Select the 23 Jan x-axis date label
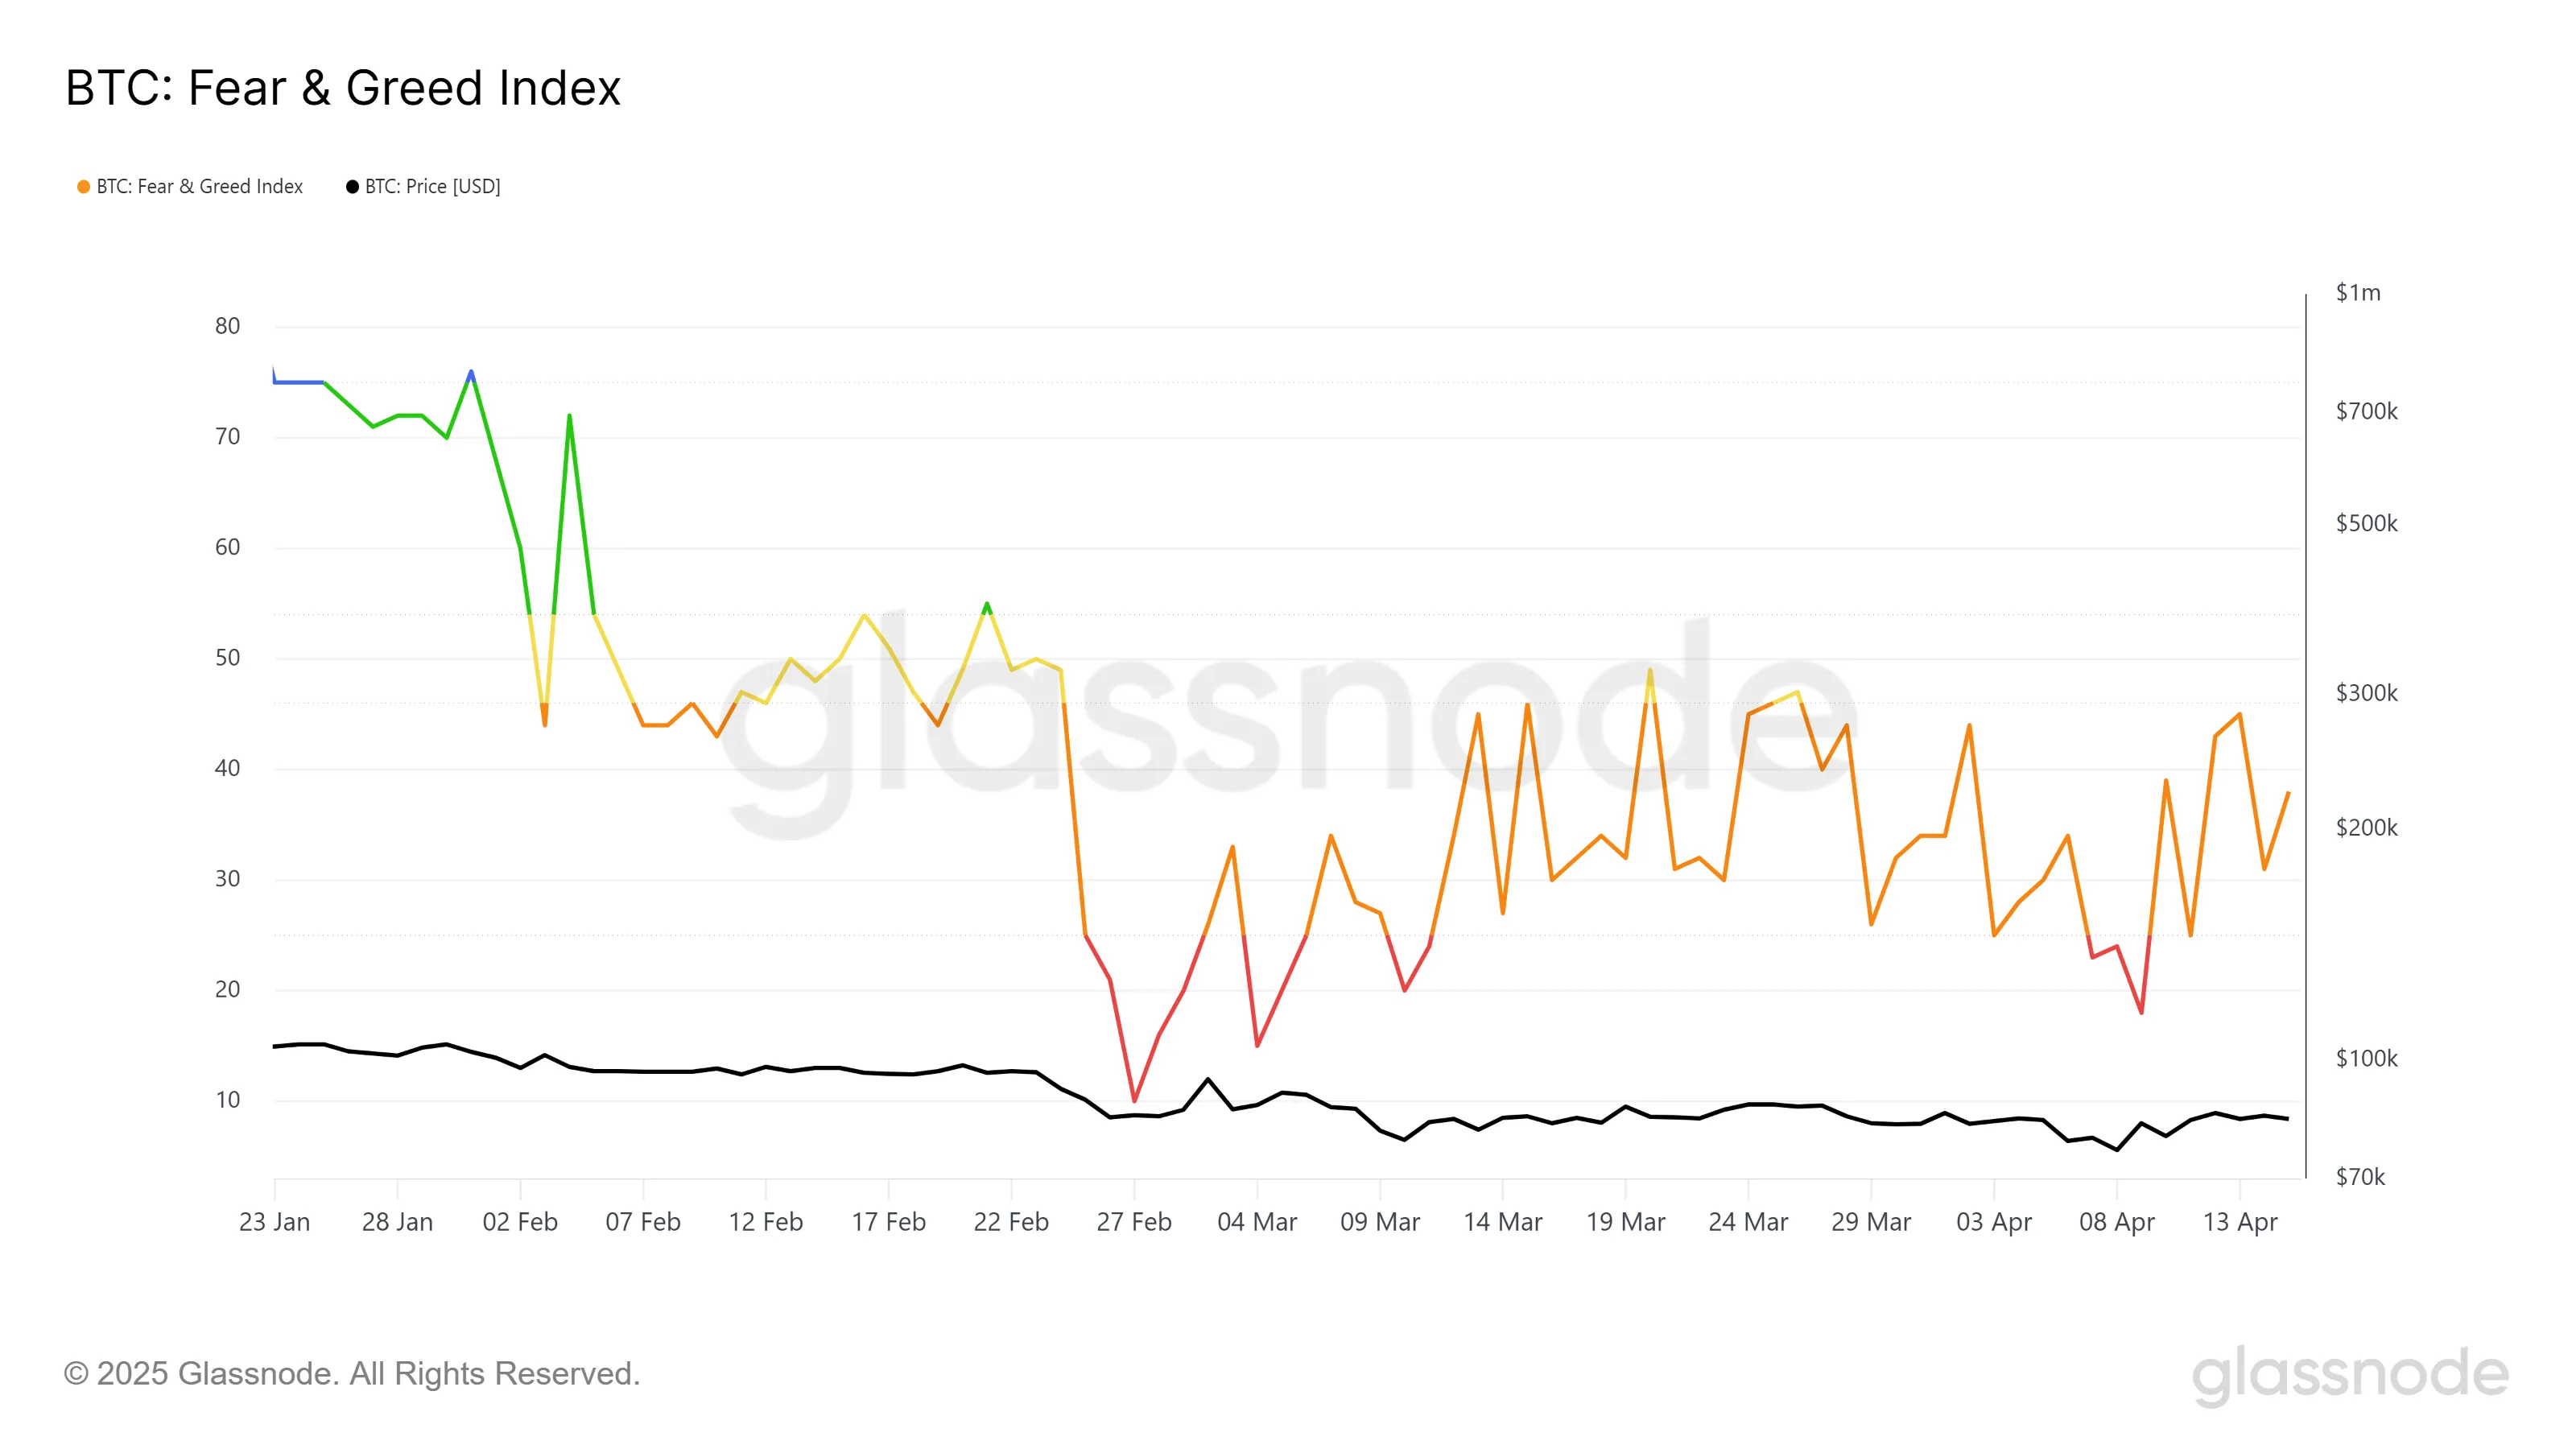 tap(274, 1222)
